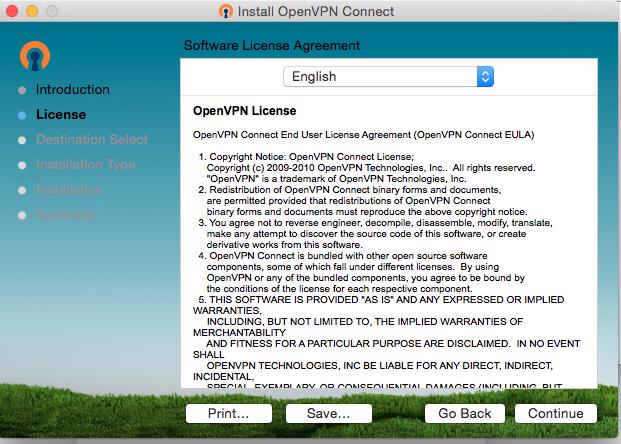The height and width of the screenshot is (444, 621).
Task: Click the blue bullet beside License
Action: coord(22,115)
